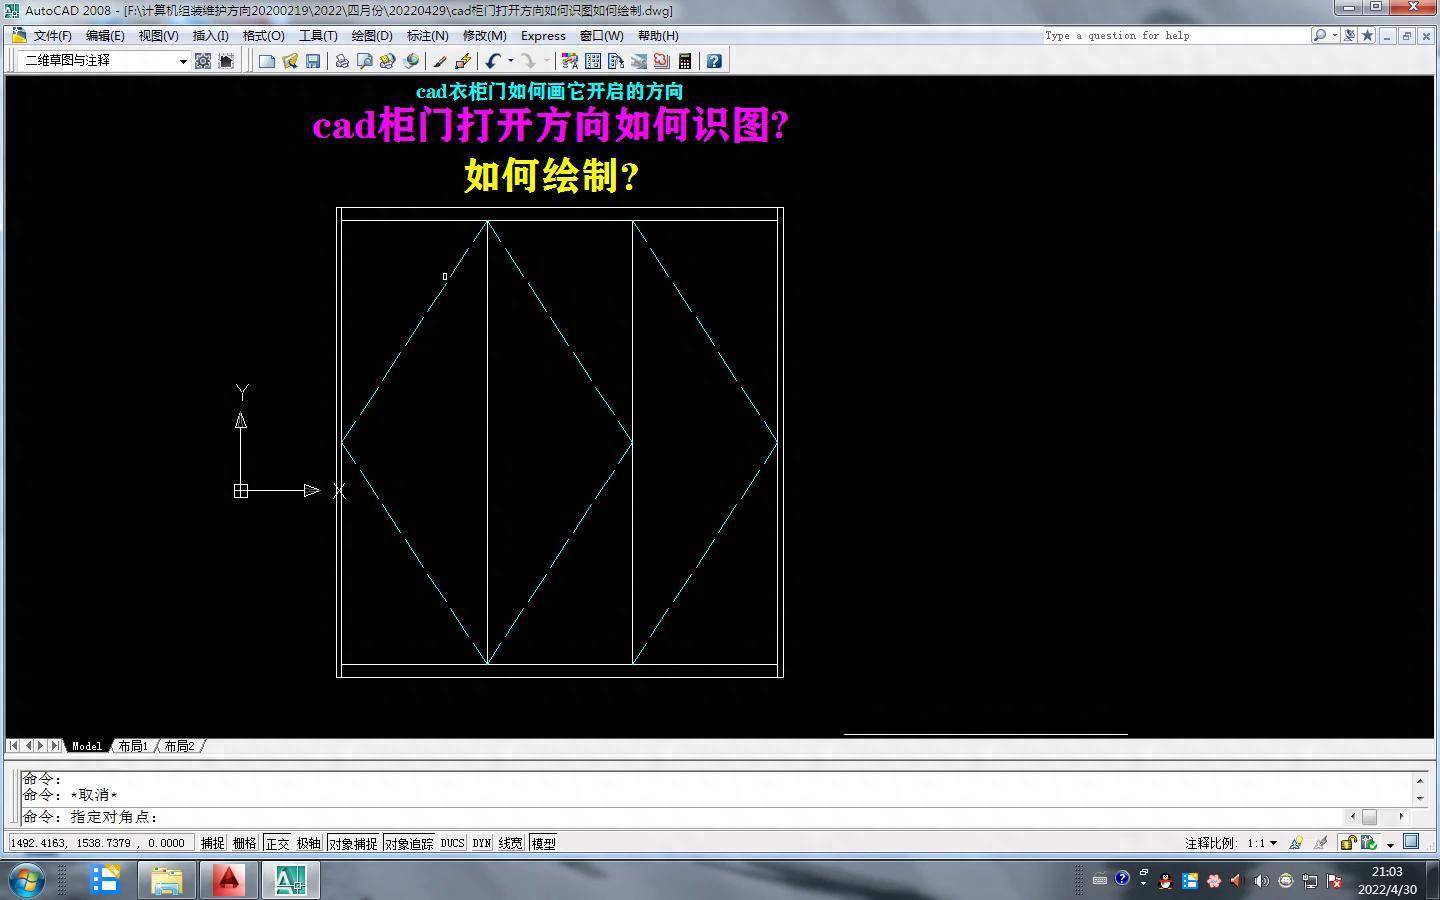Expand the undo history dropdown arrow
The height and width of the screenshot is (900, 1440).
click(x=510, y=61)
